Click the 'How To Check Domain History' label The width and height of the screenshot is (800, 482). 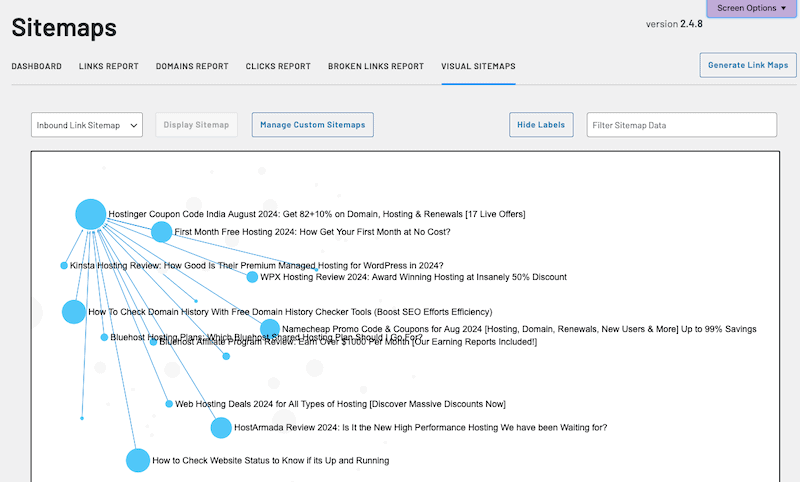(x=290, y=312)
